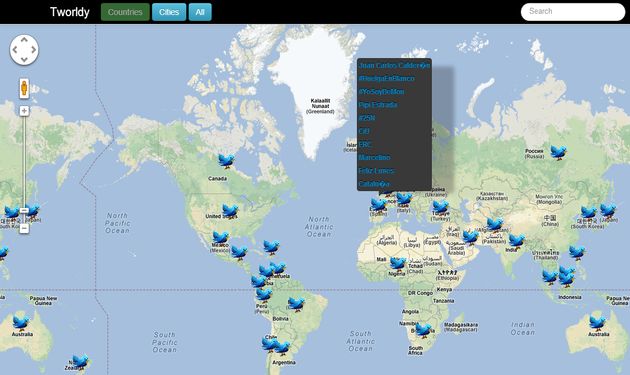This screenshot has height=375, width=630.
Task: Zoom out with the minus button
Action: click(x=24, y=229)
